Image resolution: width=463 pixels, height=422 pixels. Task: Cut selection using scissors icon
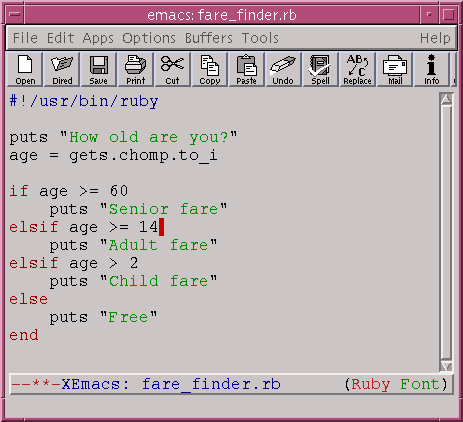[173, 69]
